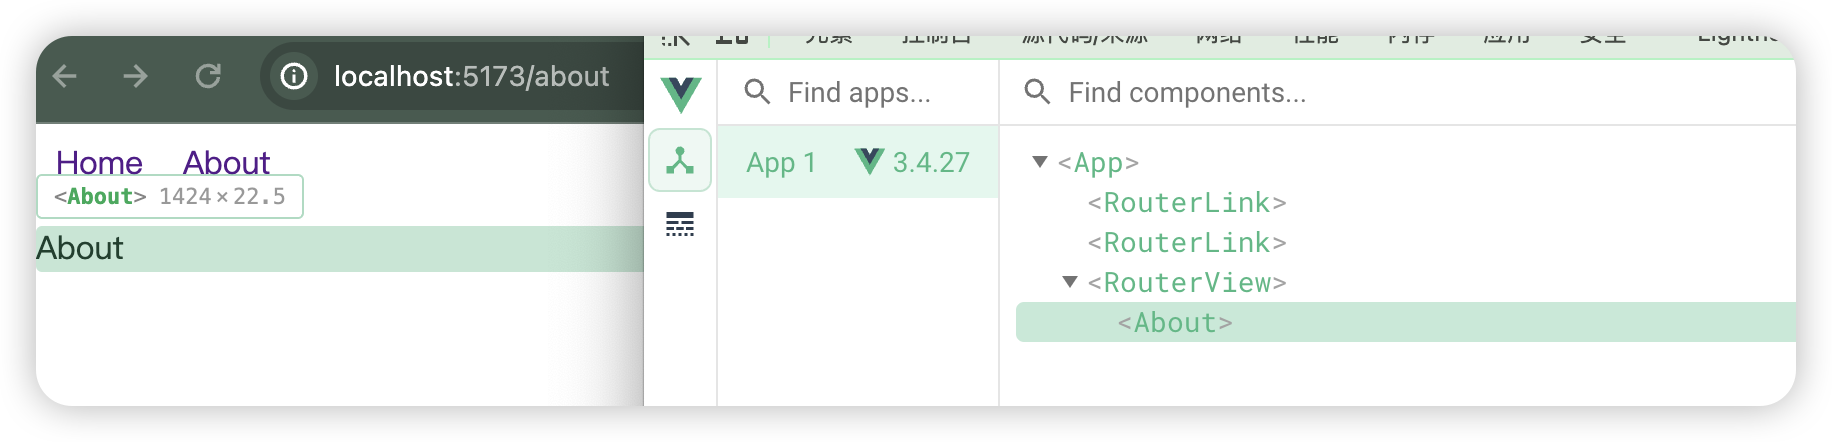Choose App 1 with Vue 3.4.27
The image size is (1832, 442).
(x=858, y=162)
